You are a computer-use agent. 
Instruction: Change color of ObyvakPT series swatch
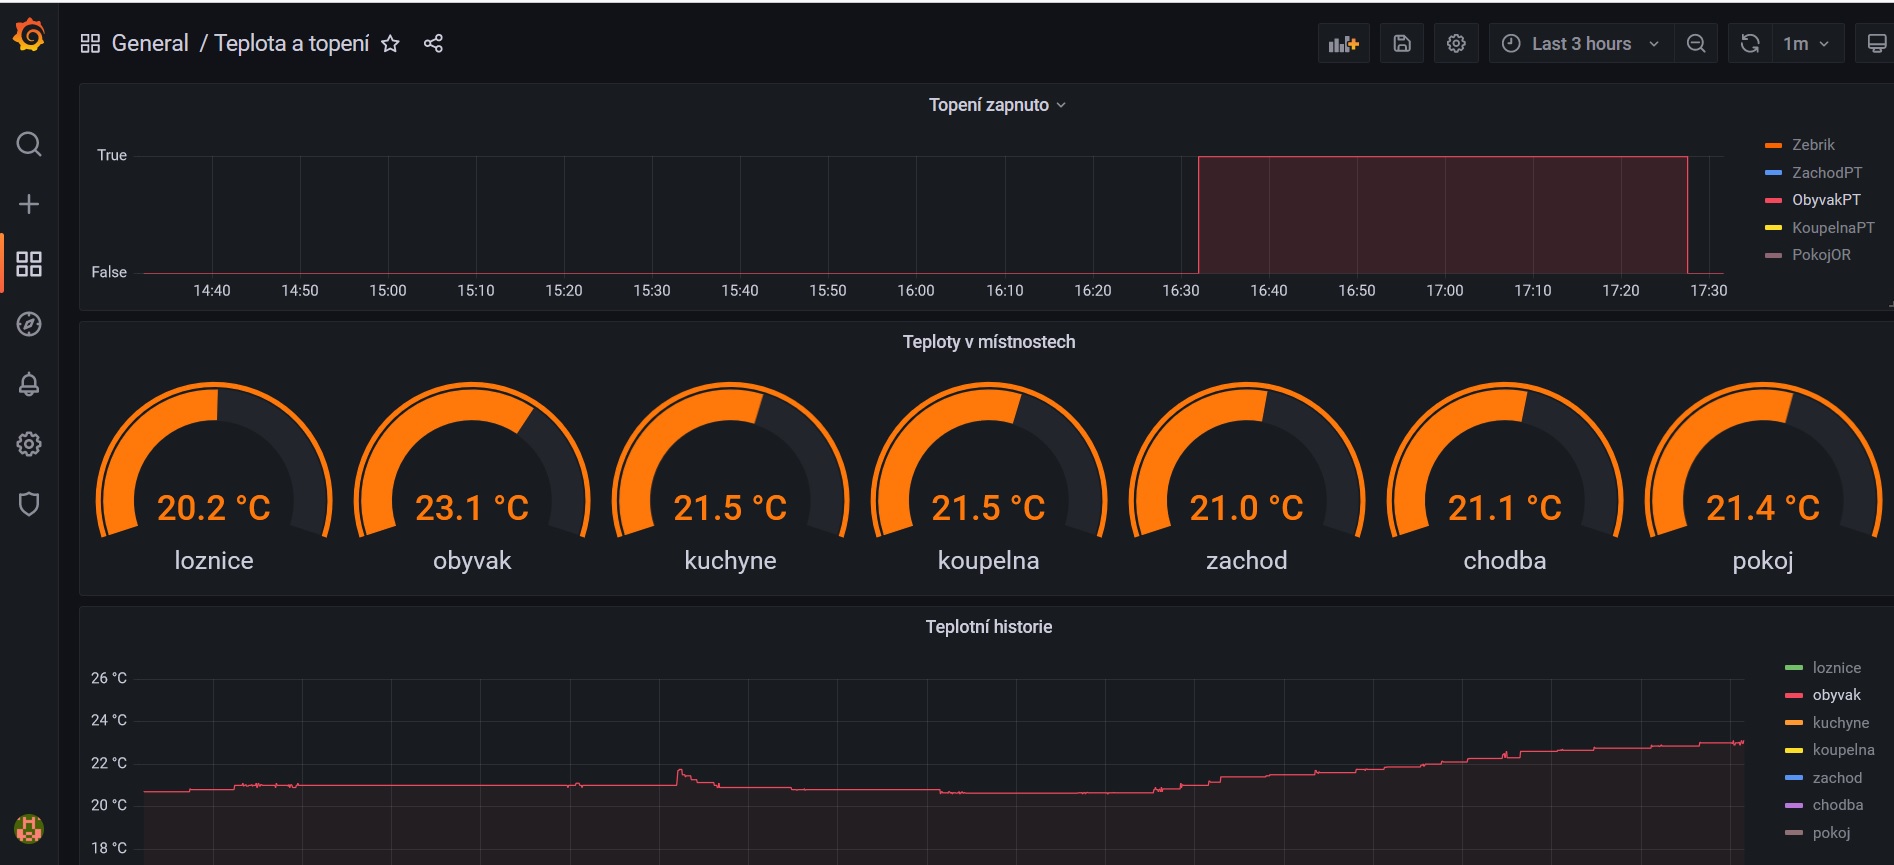click(1774, 200)
